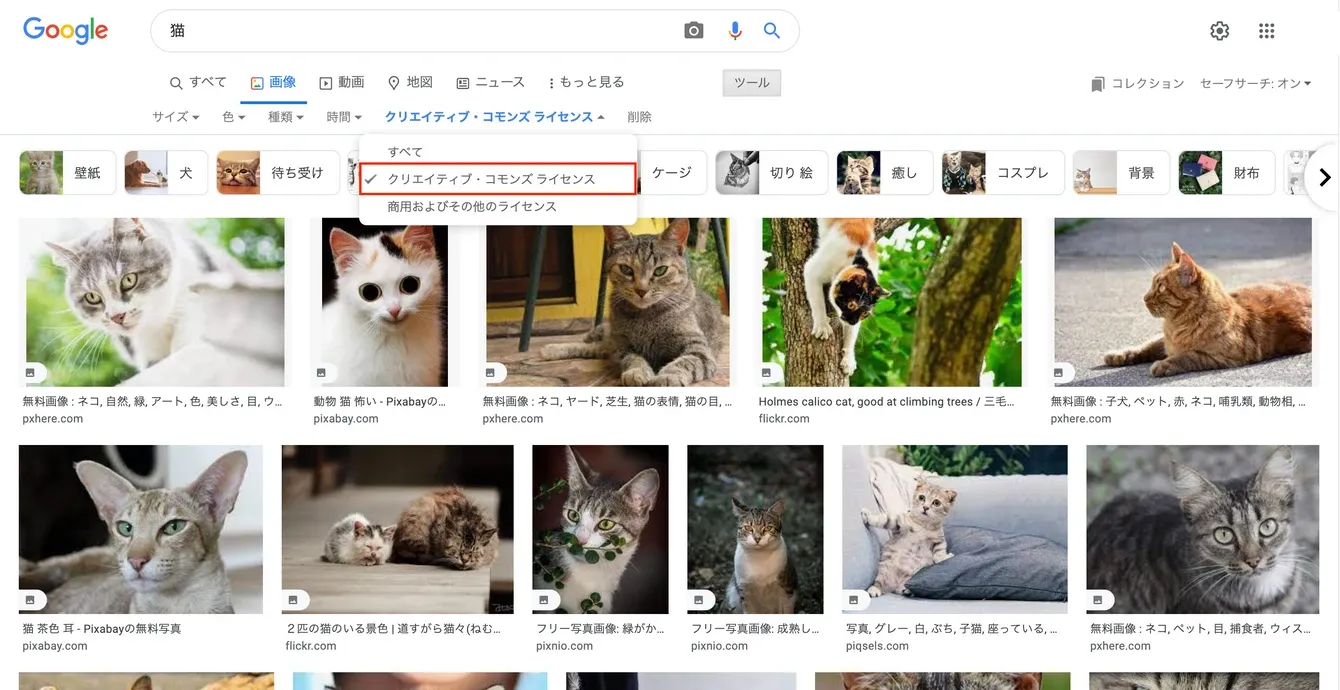Open the pixnio kitten with green leaves image
The height and width of the screenshot is (690, 1340).
(x=600, y=530)
